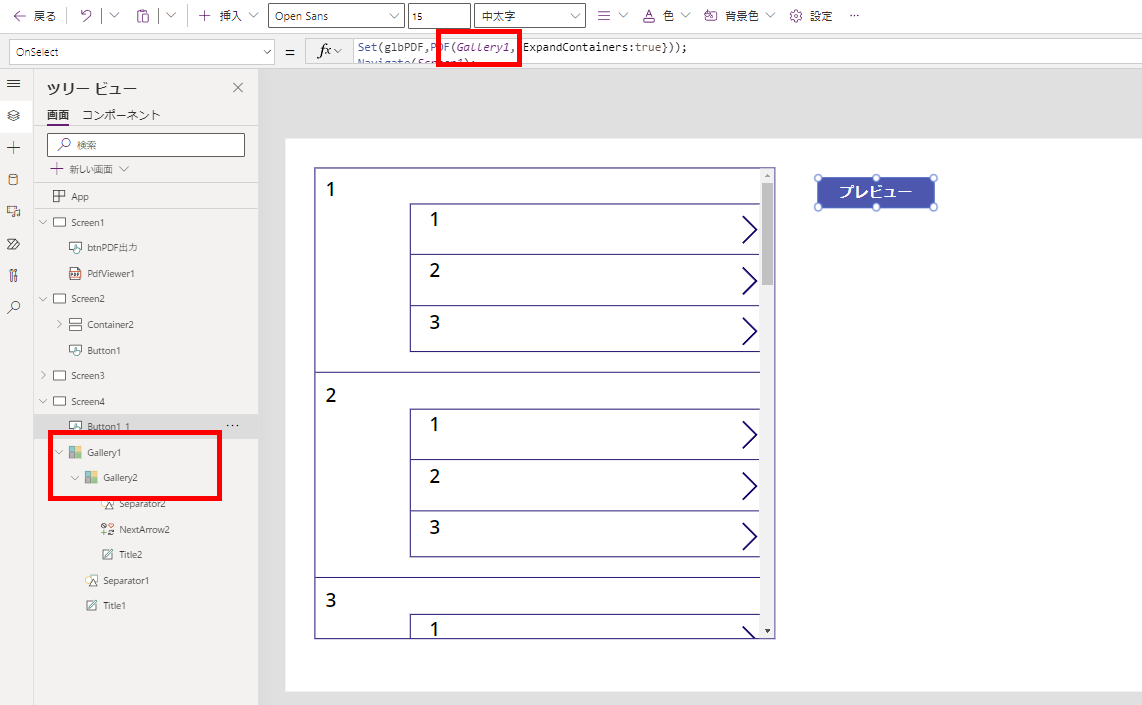Open the Insert panel with plus icon

(x=14, y=147)
